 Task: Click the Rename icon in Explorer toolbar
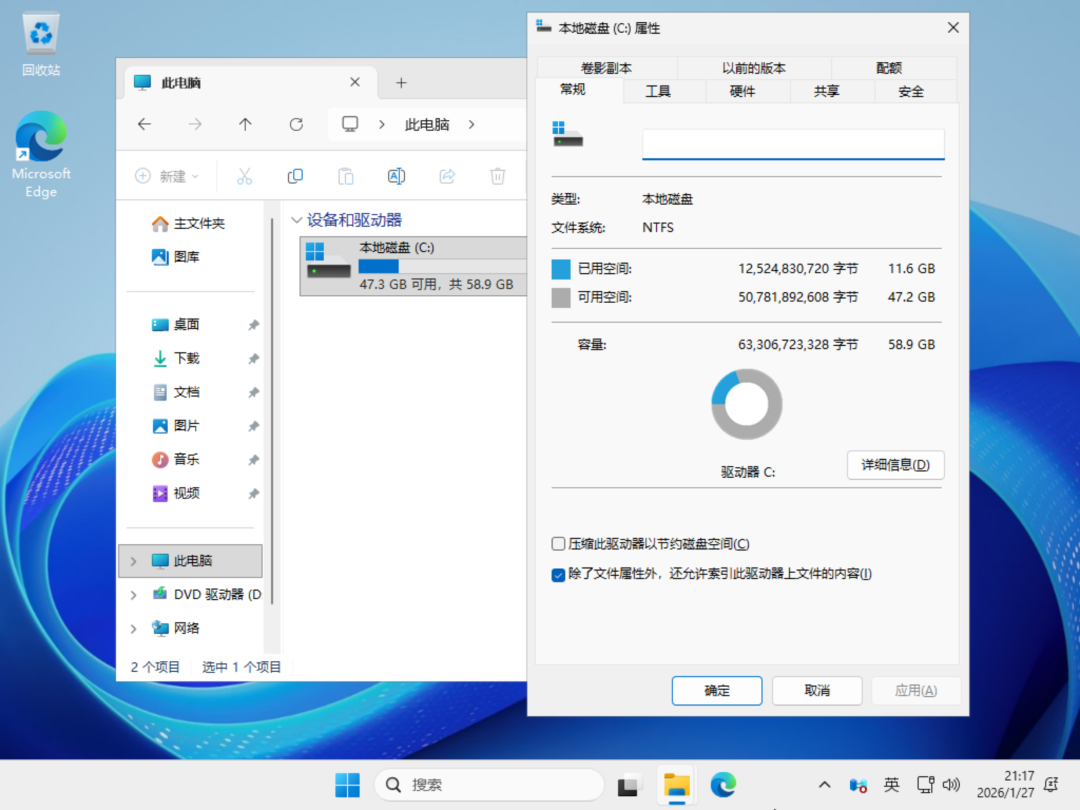coord(396,176)
